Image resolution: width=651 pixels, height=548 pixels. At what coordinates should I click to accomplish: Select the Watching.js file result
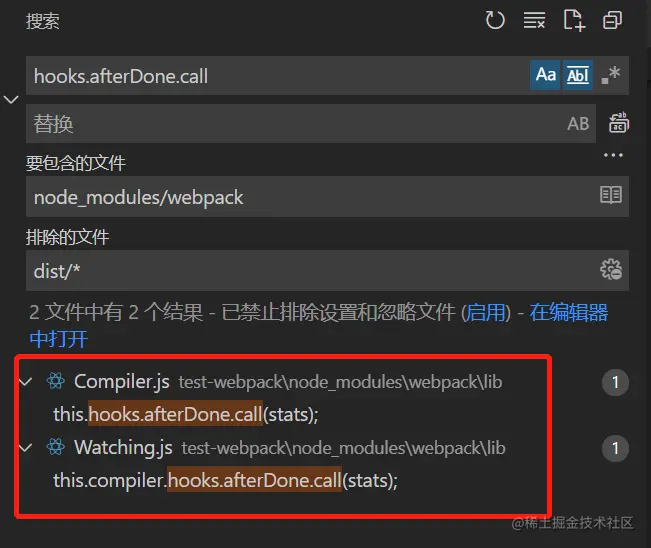point(123,448)
